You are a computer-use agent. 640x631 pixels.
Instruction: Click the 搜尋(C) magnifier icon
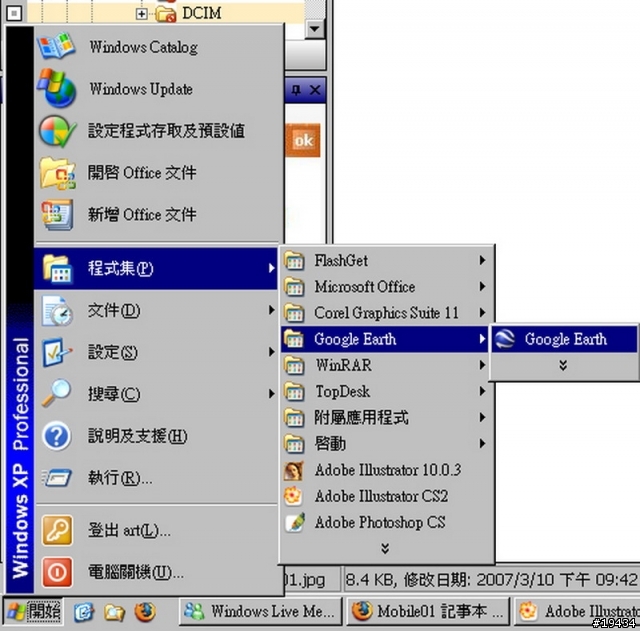click(x=56, y=393)
